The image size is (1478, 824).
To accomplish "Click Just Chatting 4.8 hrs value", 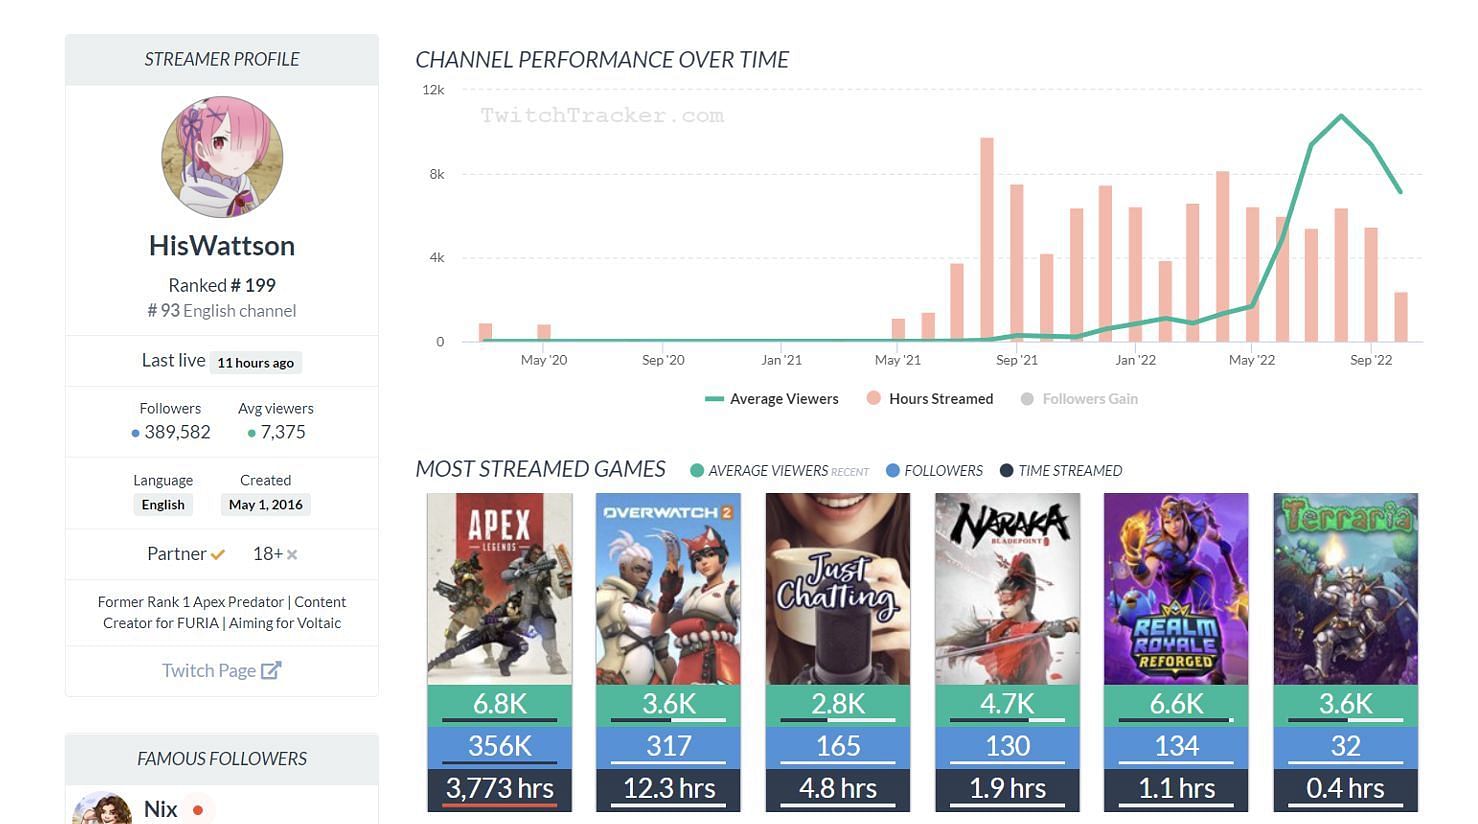I will (x=838, y=789).
